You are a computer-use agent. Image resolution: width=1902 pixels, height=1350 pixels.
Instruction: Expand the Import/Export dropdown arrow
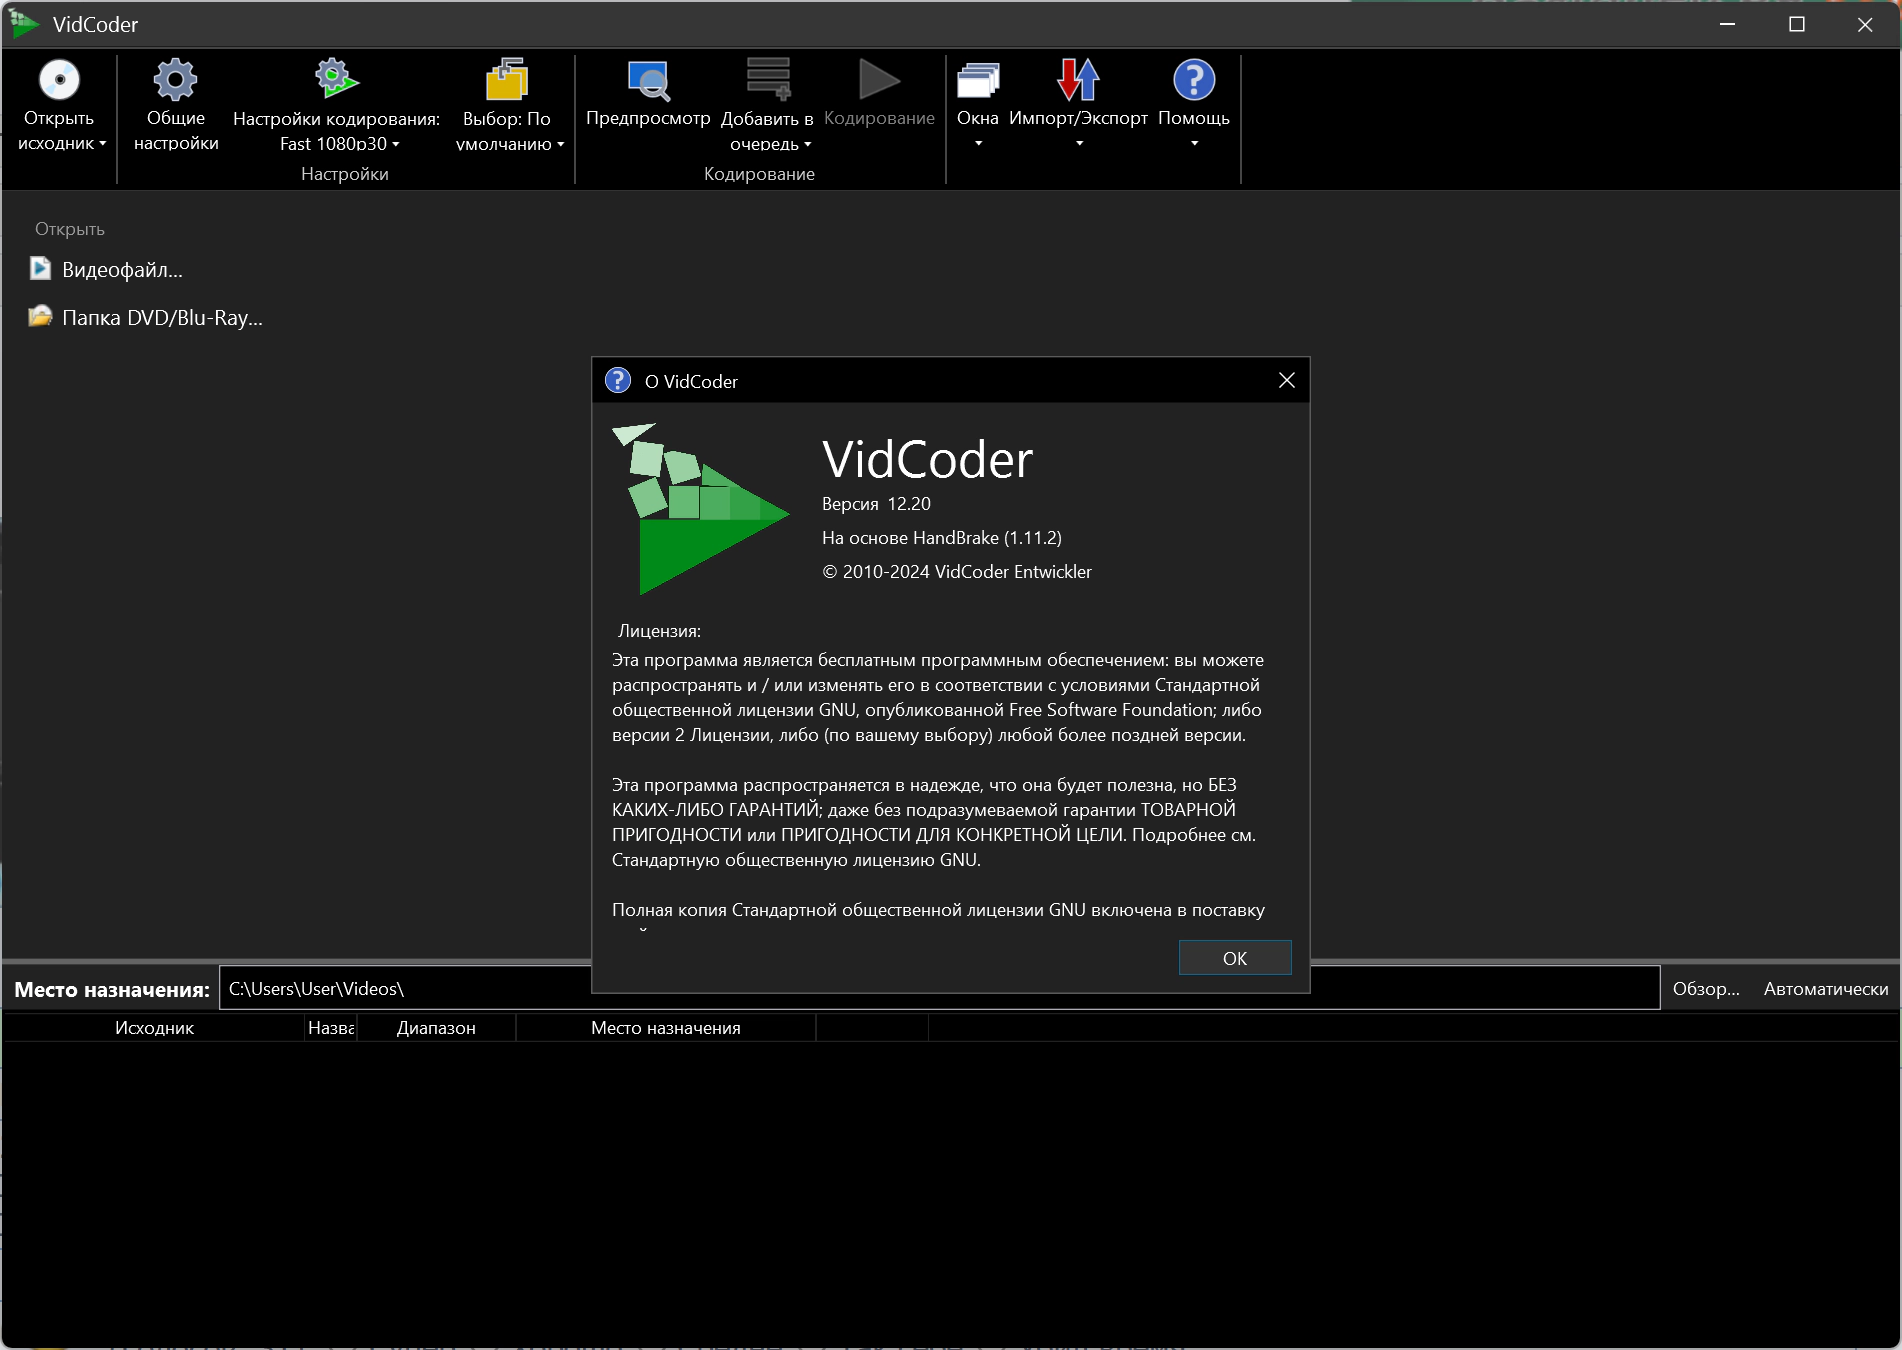tap(1079, 143)
